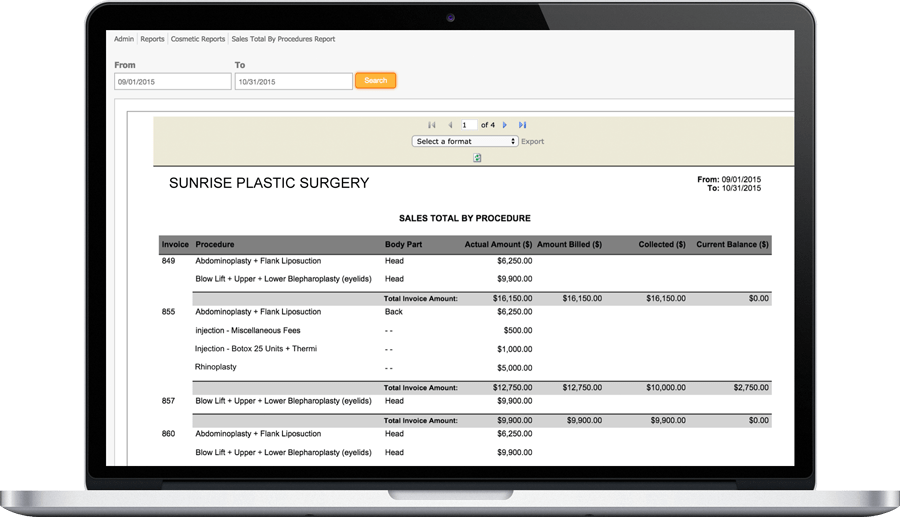Click the Body Part column header
This screenshot has height=517, width=900.
click(x=403, y=244)
